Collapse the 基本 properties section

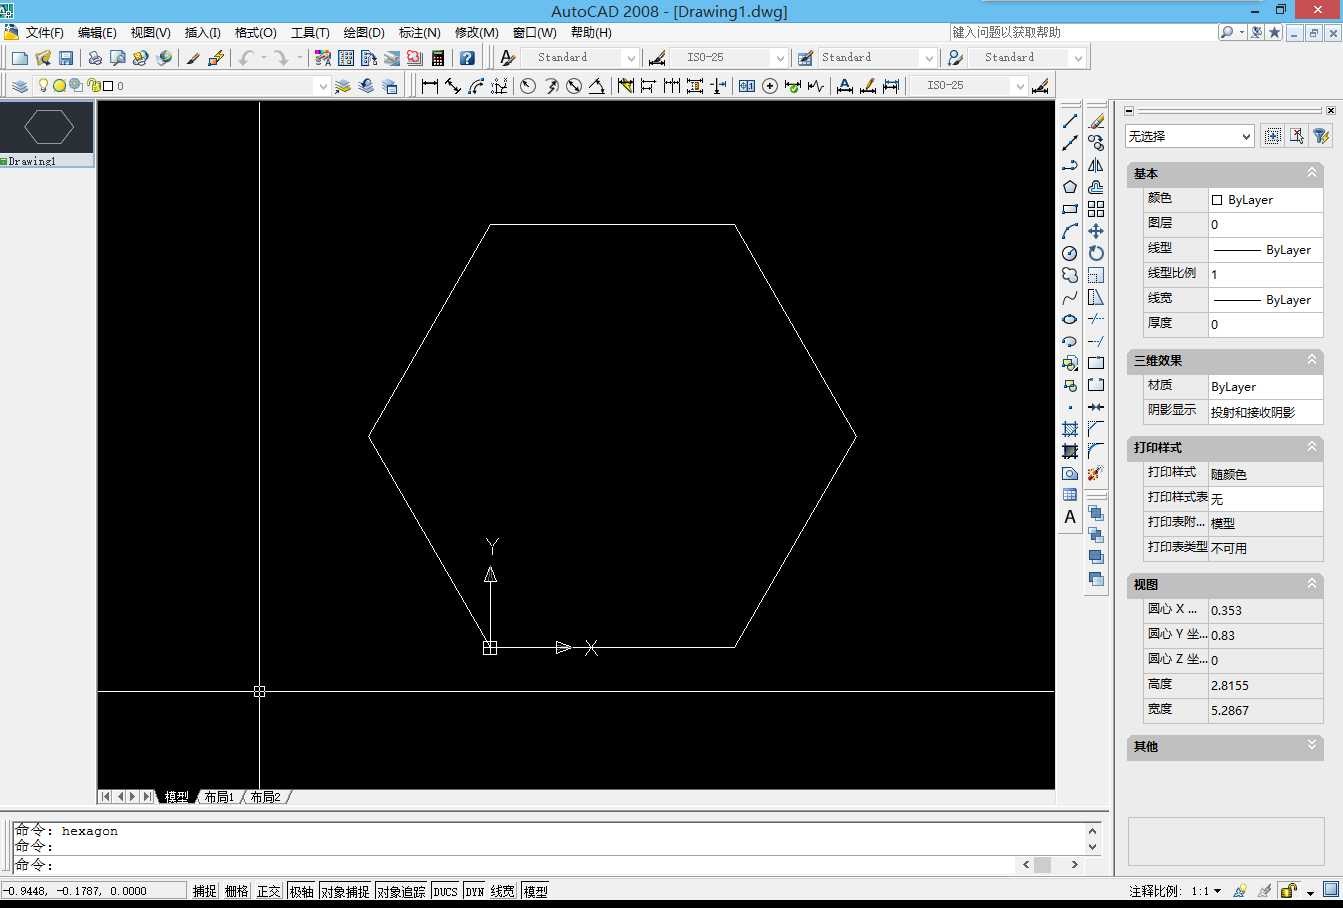(1312, 173)
